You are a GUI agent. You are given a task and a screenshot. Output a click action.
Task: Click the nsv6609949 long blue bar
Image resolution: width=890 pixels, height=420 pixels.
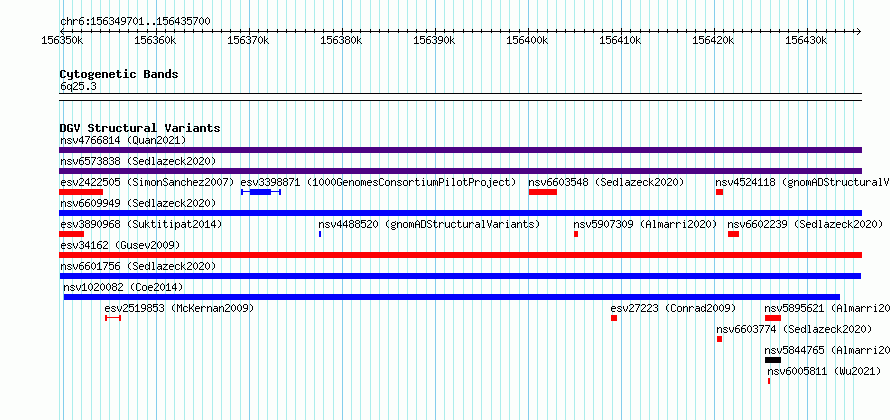[x=460, y=213]
